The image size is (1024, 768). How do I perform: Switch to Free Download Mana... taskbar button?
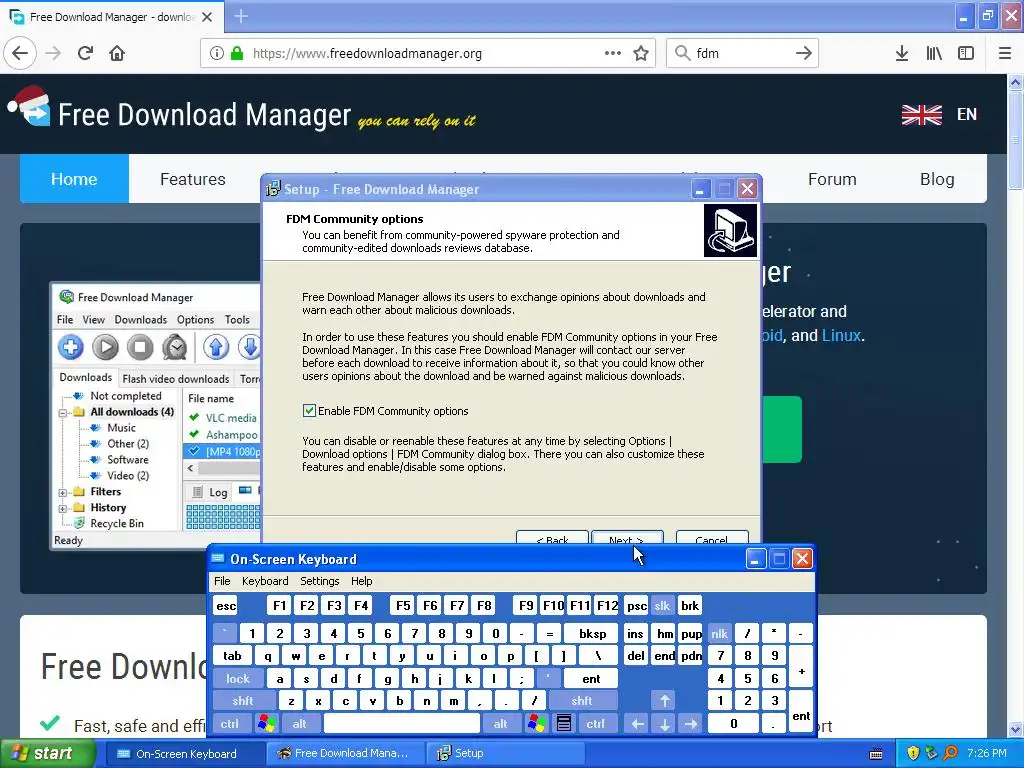click(345, 754)
